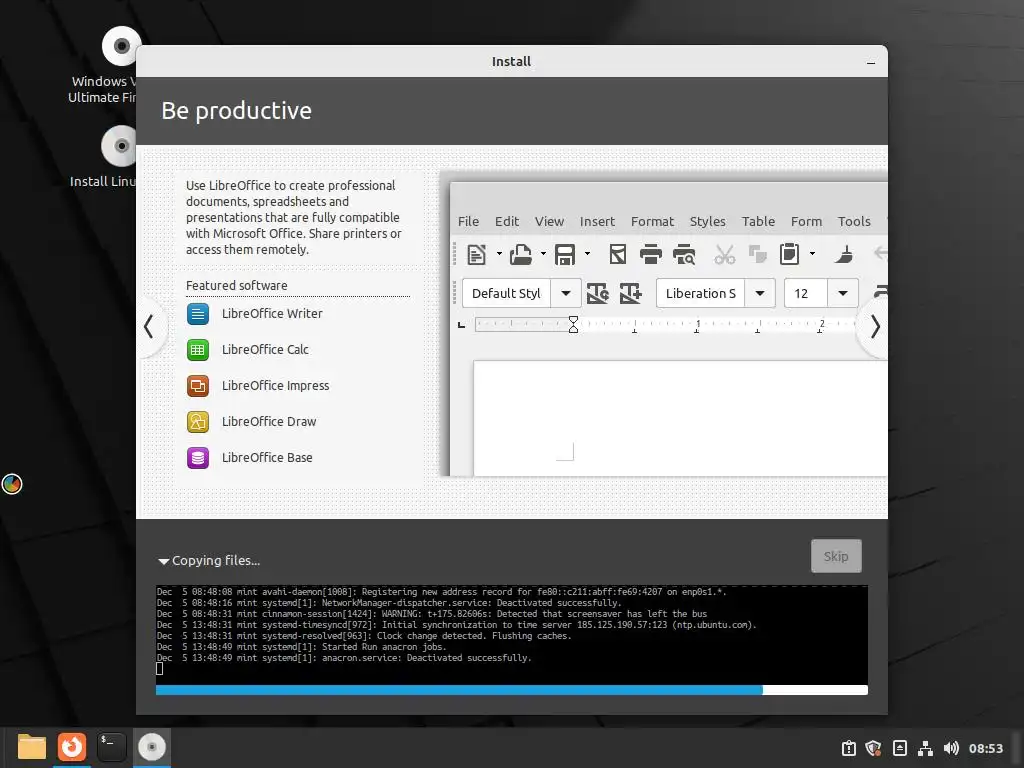The width and height of the screenshot is (1024, 768).
Task: Click the LibreOffice Draw label
Action: click(x=269, y=422)
